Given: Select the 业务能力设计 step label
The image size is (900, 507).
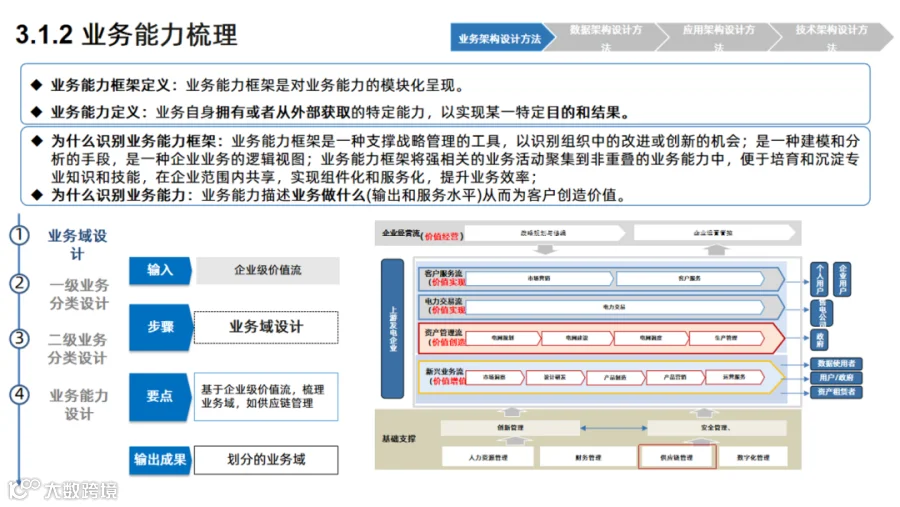Looking at the screenshot, I should click(x=79, y=404).
